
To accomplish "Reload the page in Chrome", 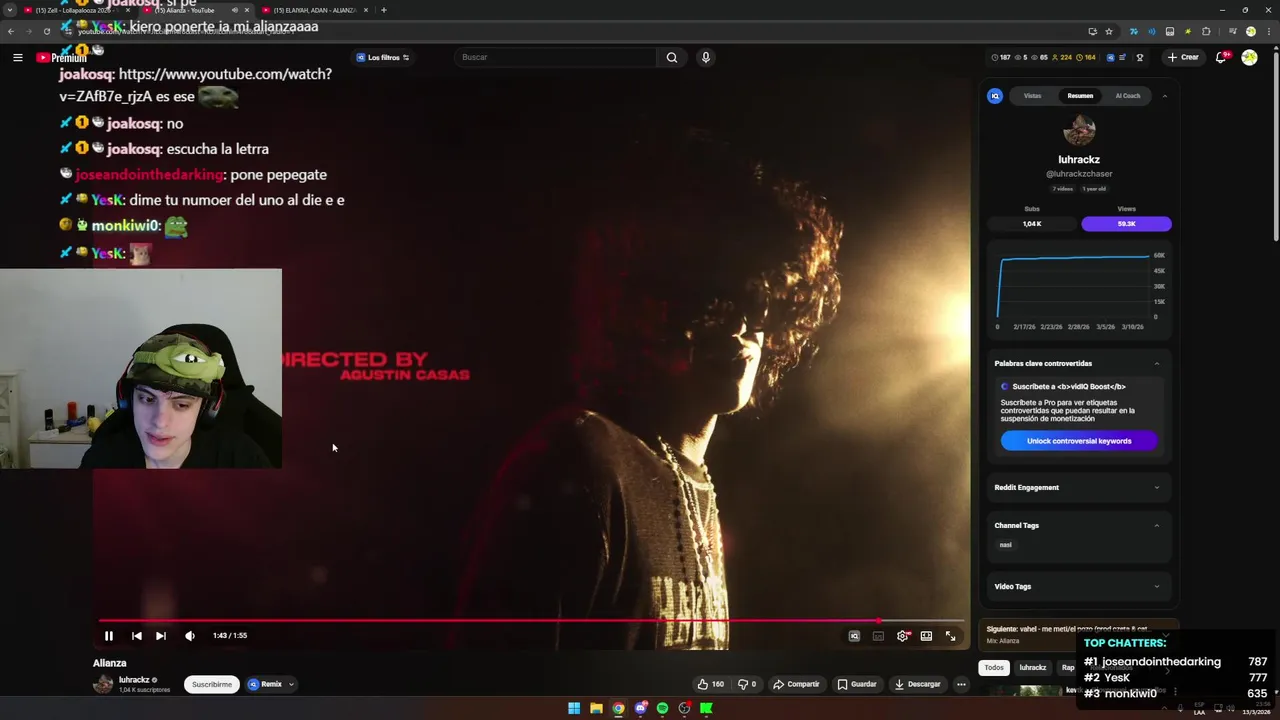I will coord(46,31).
